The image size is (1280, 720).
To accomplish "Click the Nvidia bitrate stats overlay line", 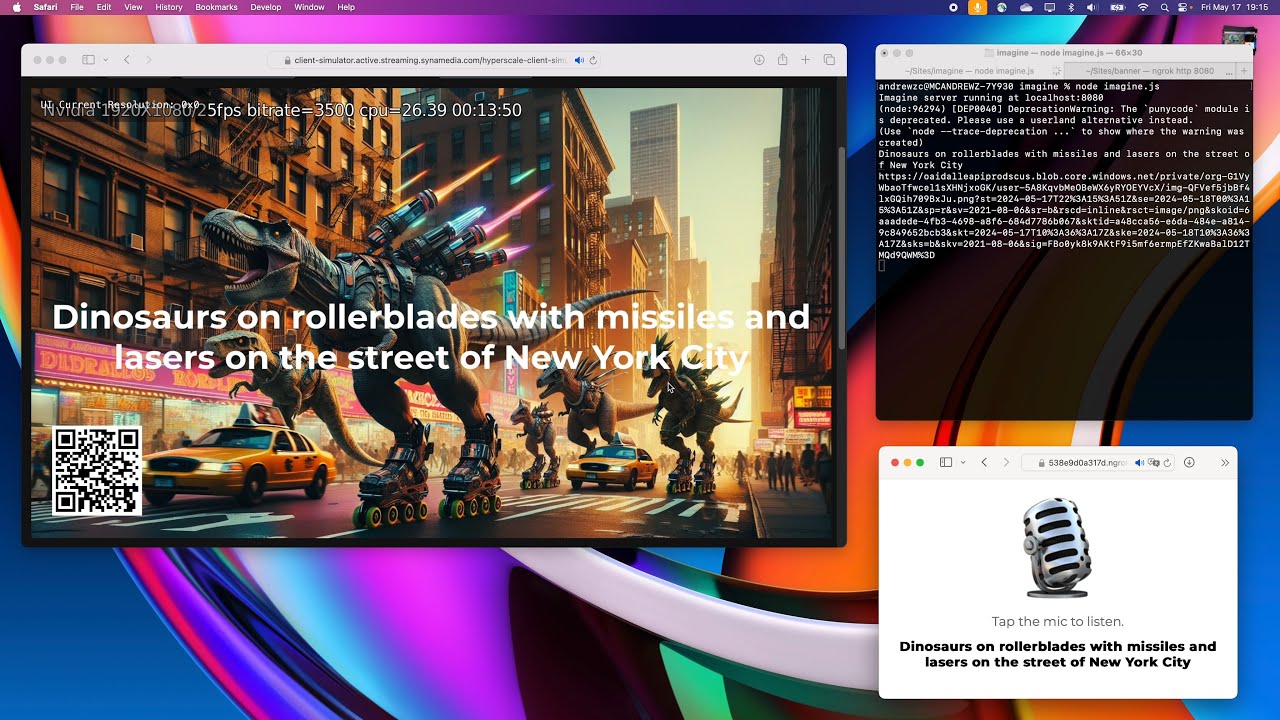I will [x=282, y=110].
